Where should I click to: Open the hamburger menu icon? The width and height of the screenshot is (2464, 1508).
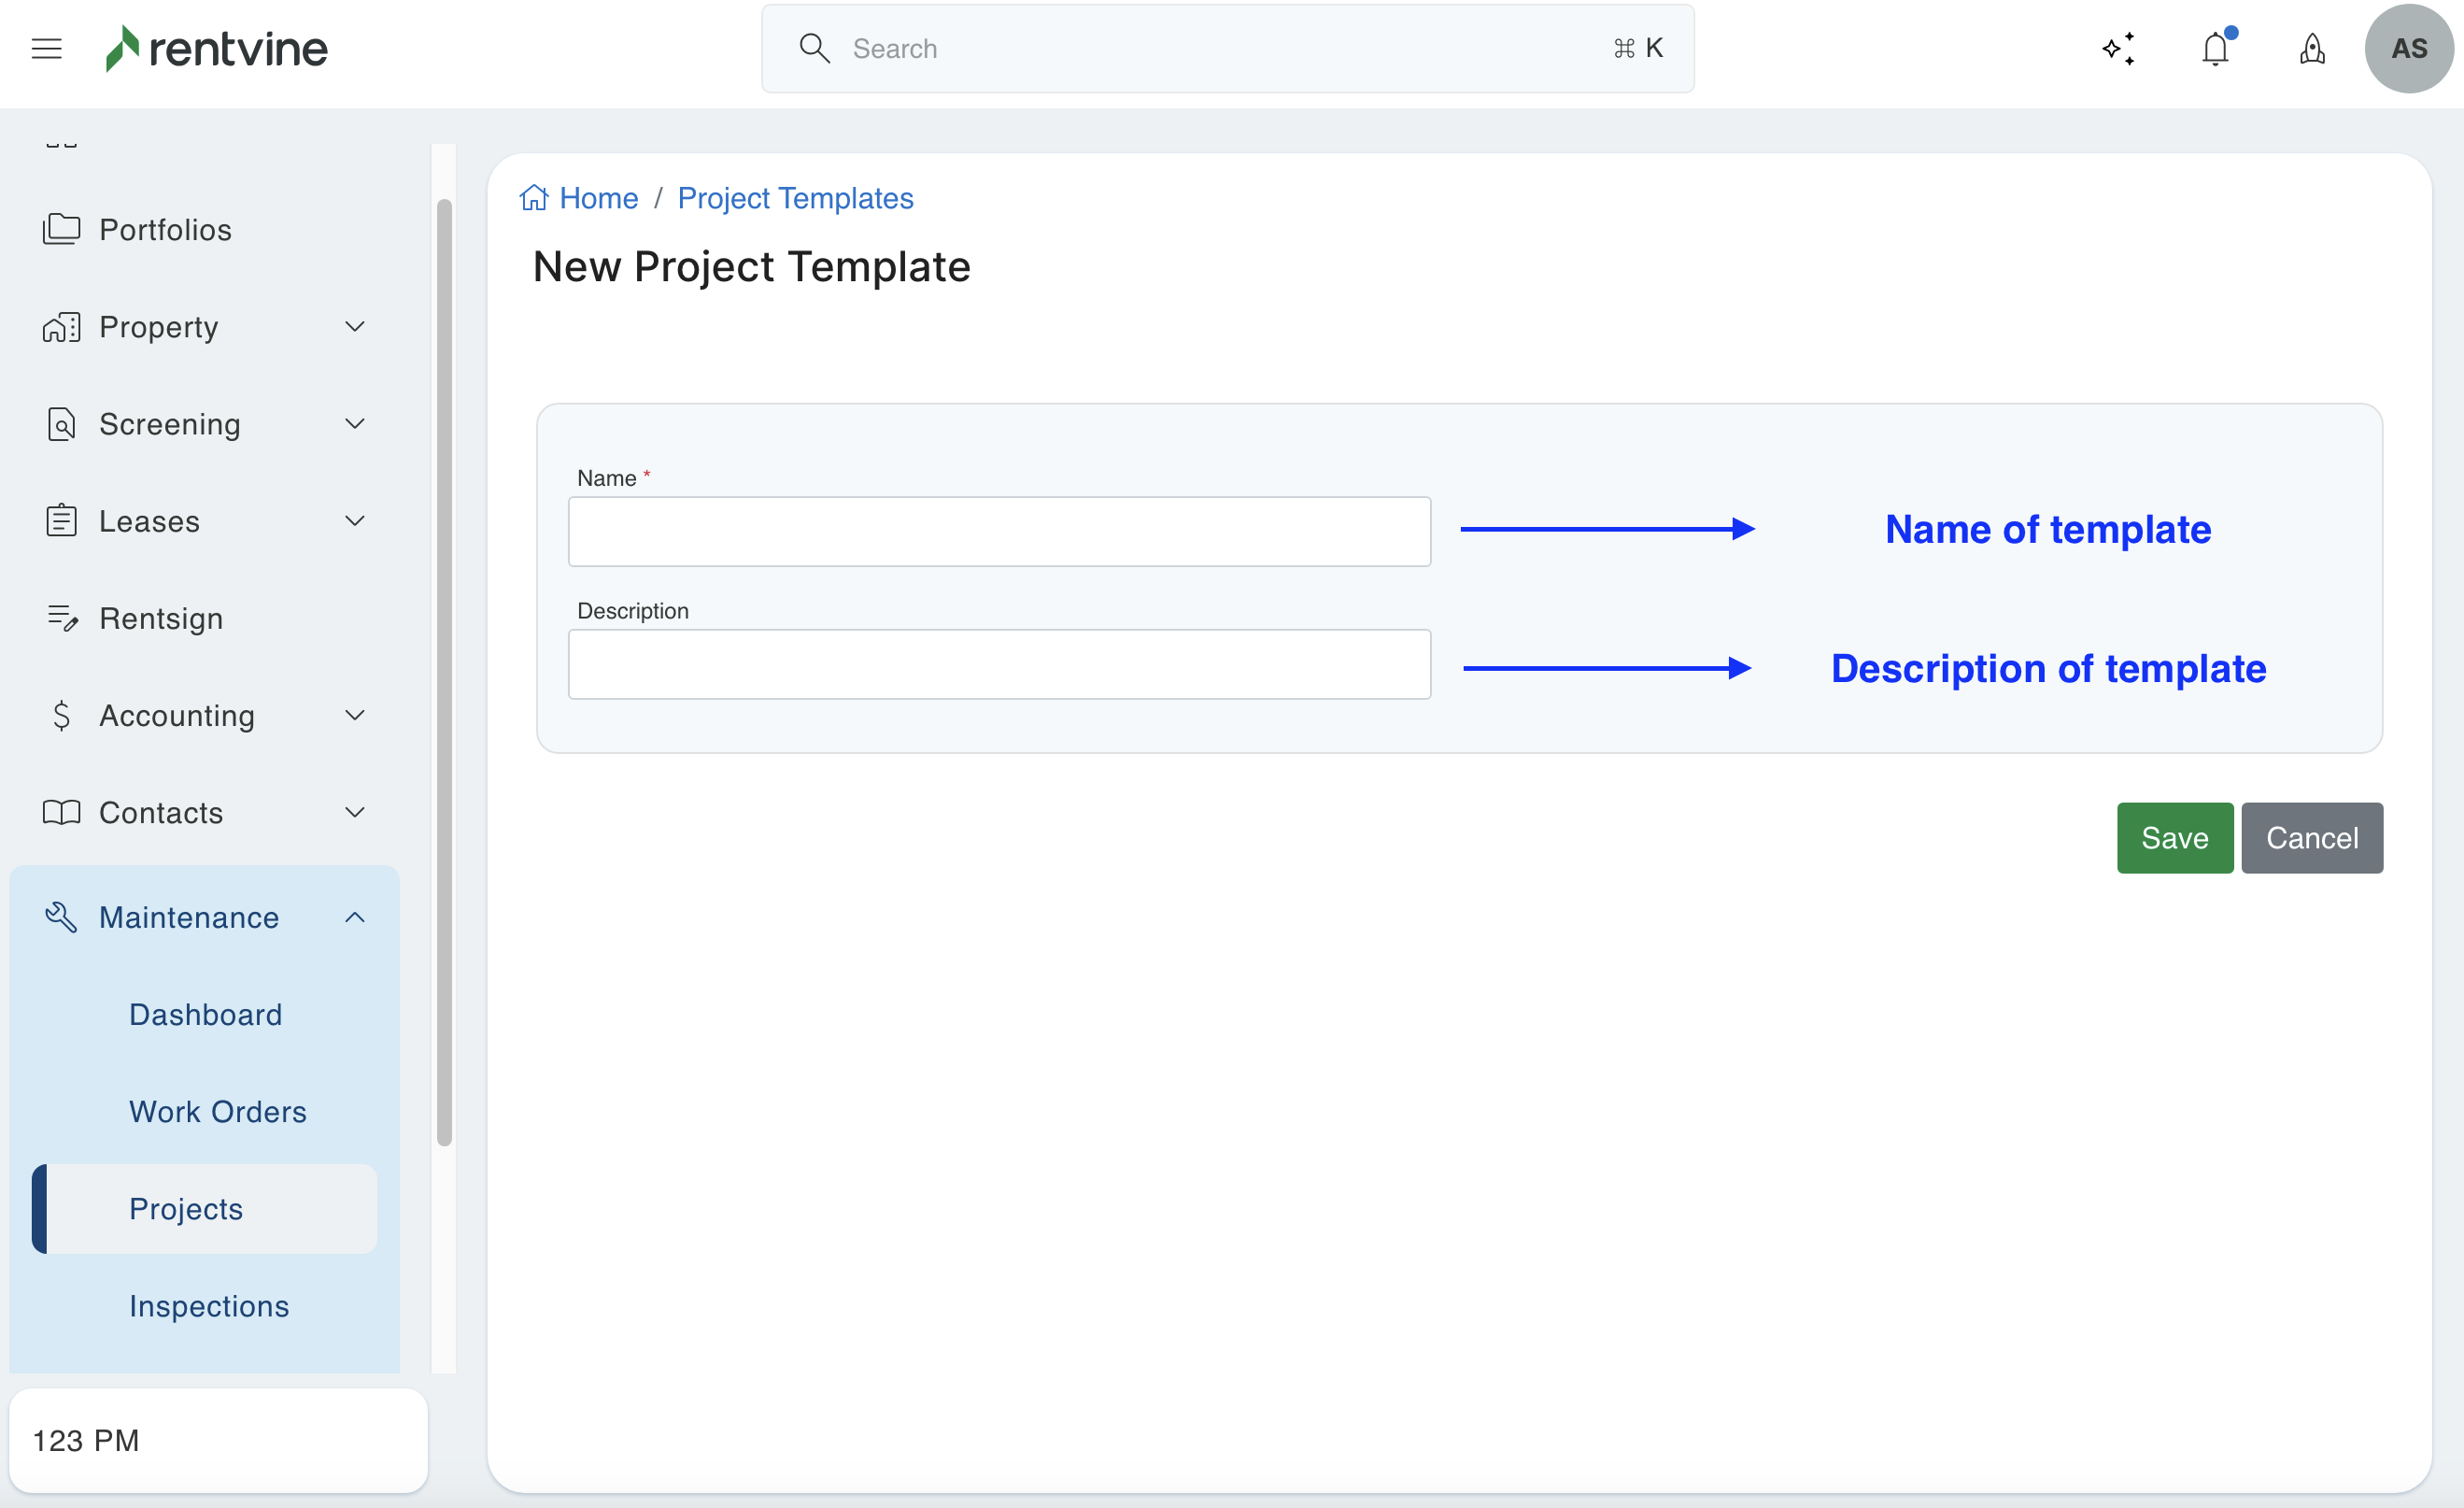(x=47, y=48)
